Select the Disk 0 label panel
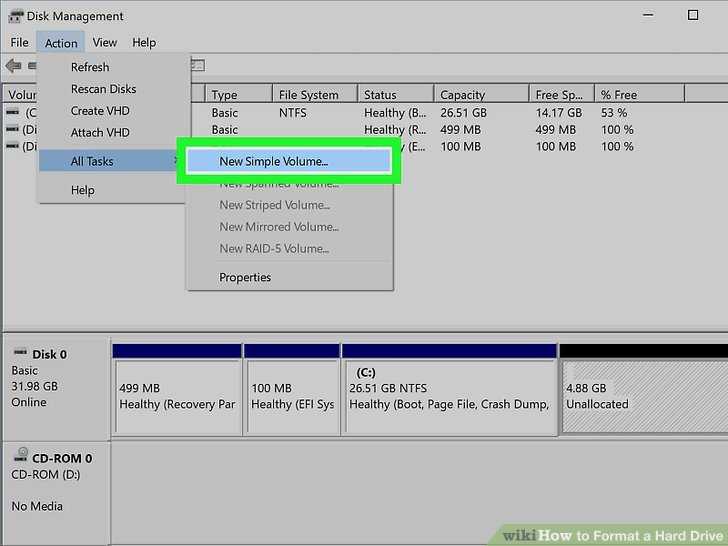Image resolution: width=728 pixels, height=546 pixels. click(x=57, y=388)
